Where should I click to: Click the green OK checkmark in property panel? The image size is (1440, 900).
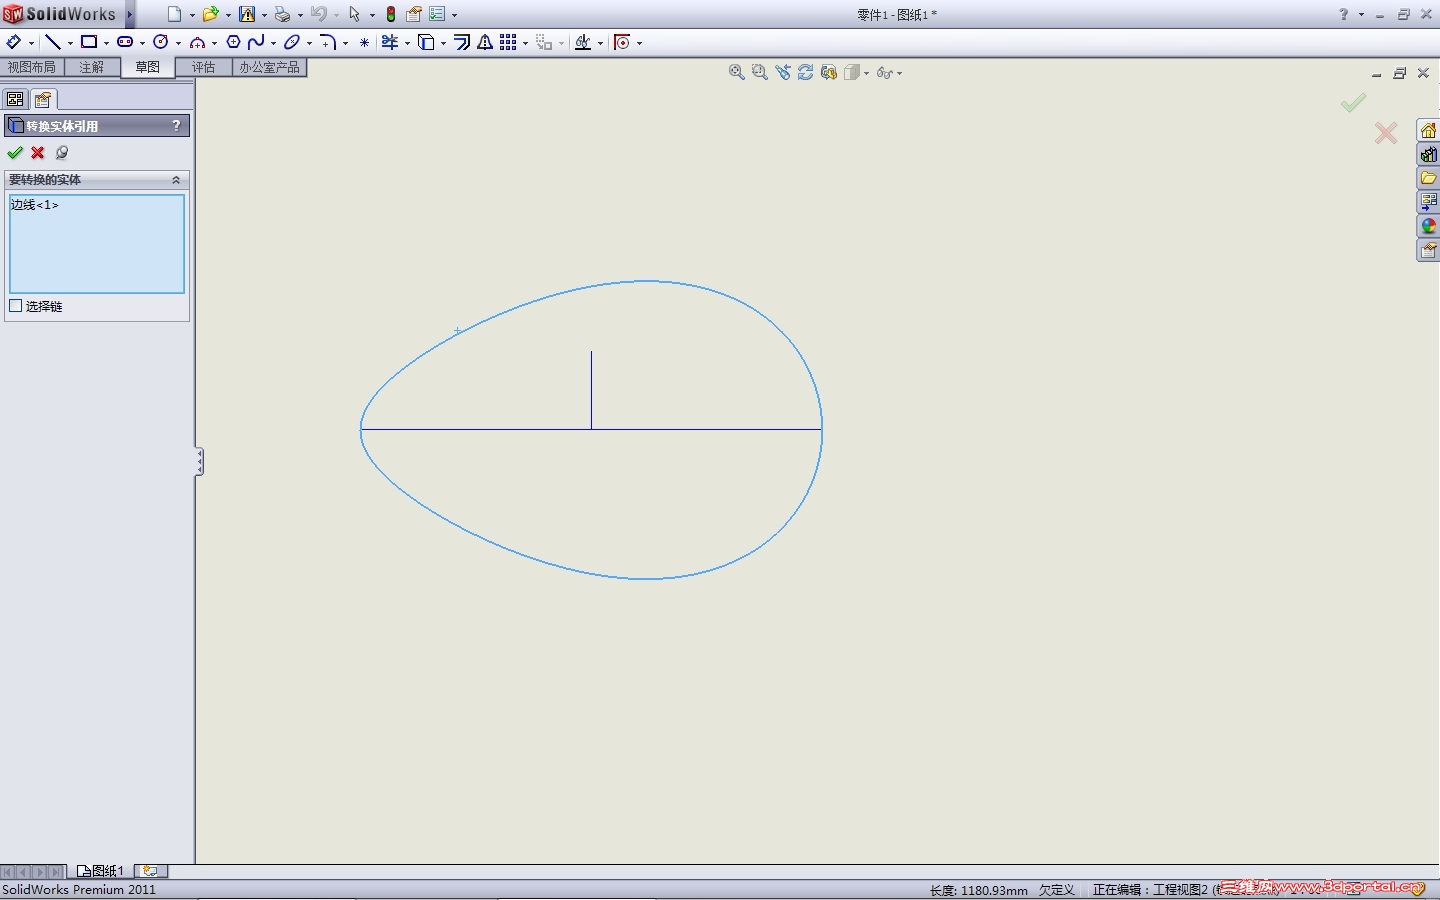click(15, 153)
